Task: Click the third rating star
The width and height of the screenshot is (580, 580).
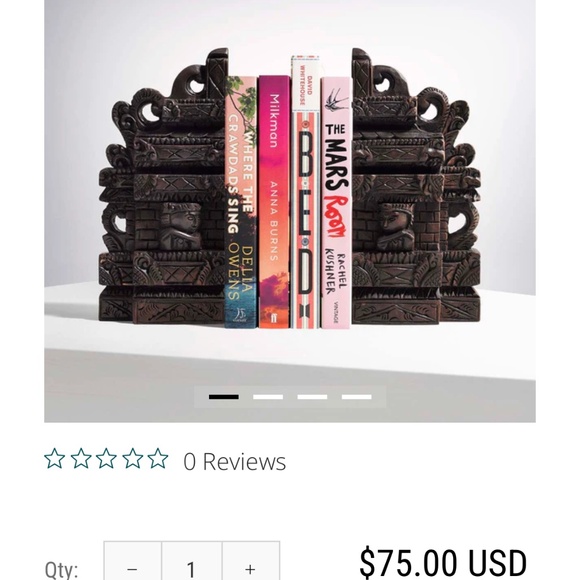Action: (x=106, y=459)
